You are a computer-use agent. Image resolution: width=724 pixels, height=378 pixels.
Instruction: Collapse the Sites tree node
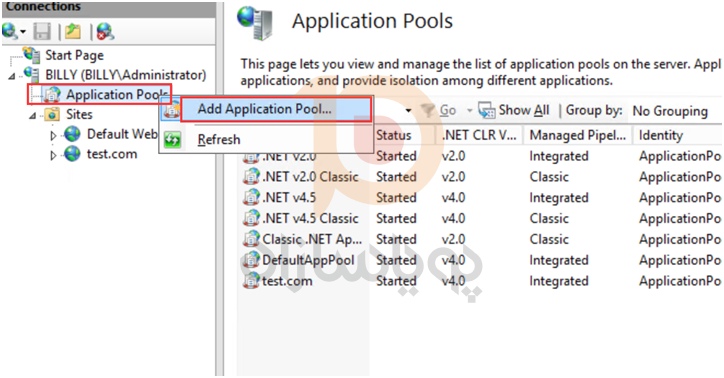32,115
